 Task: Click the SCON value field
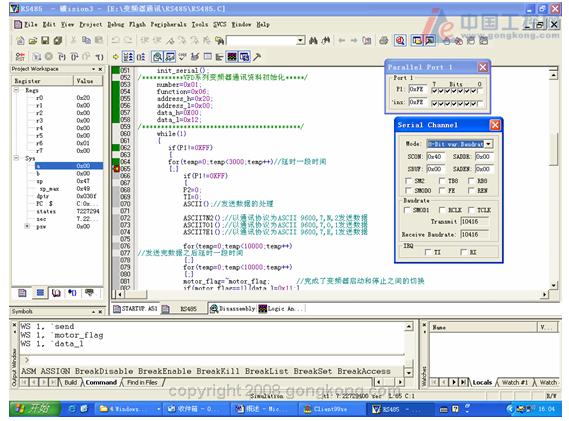[435, 156]
